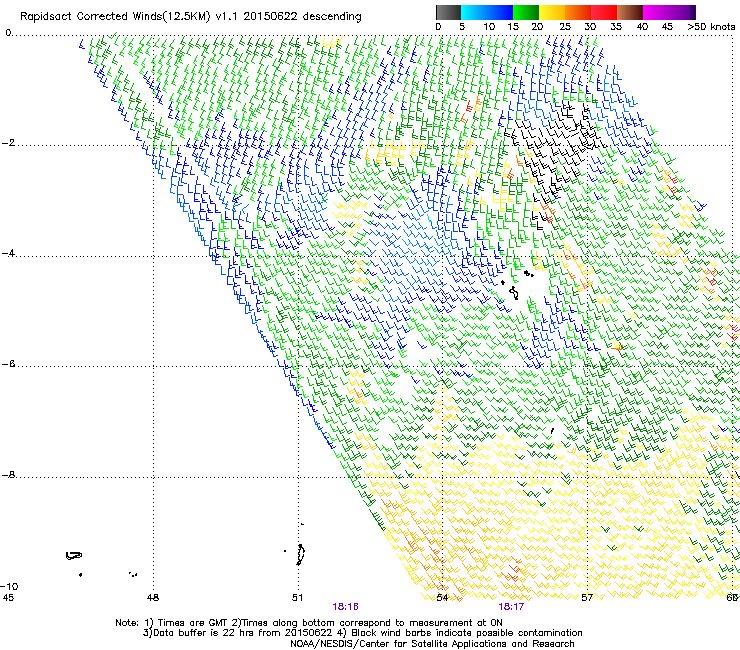Screen dimensions: 740x650
Task: Click the brown 35–40 knots legend swatch
Action: pyautogui.click(x=630, y=12)
